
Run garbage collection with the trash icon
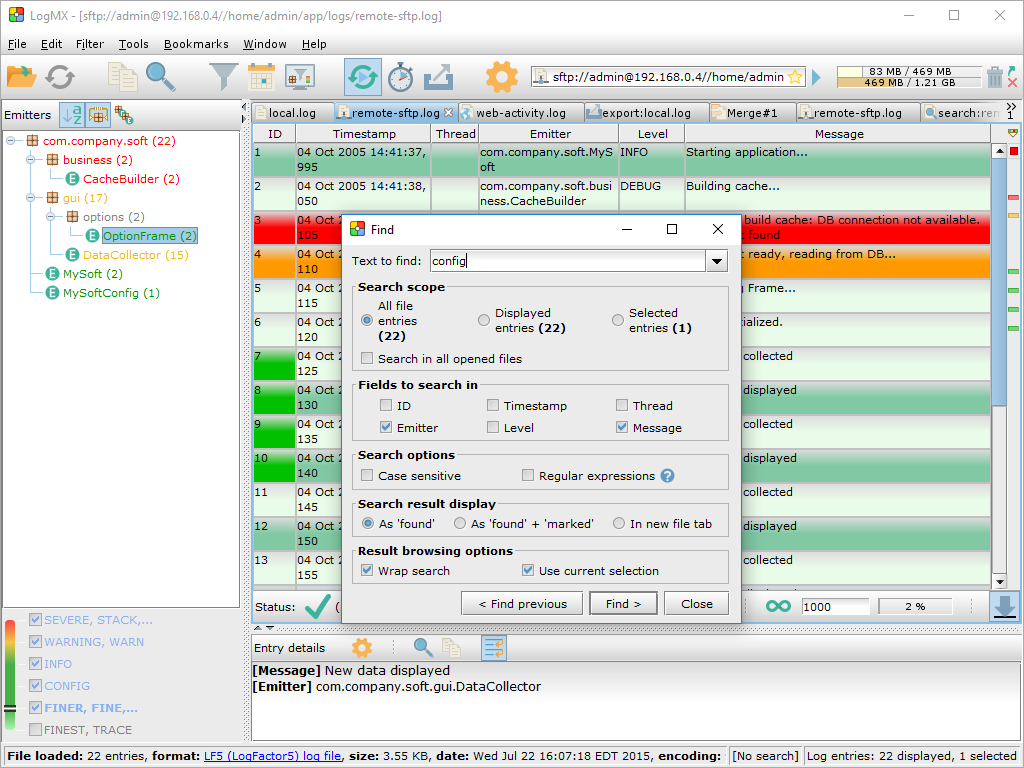(x=995, y=77)
